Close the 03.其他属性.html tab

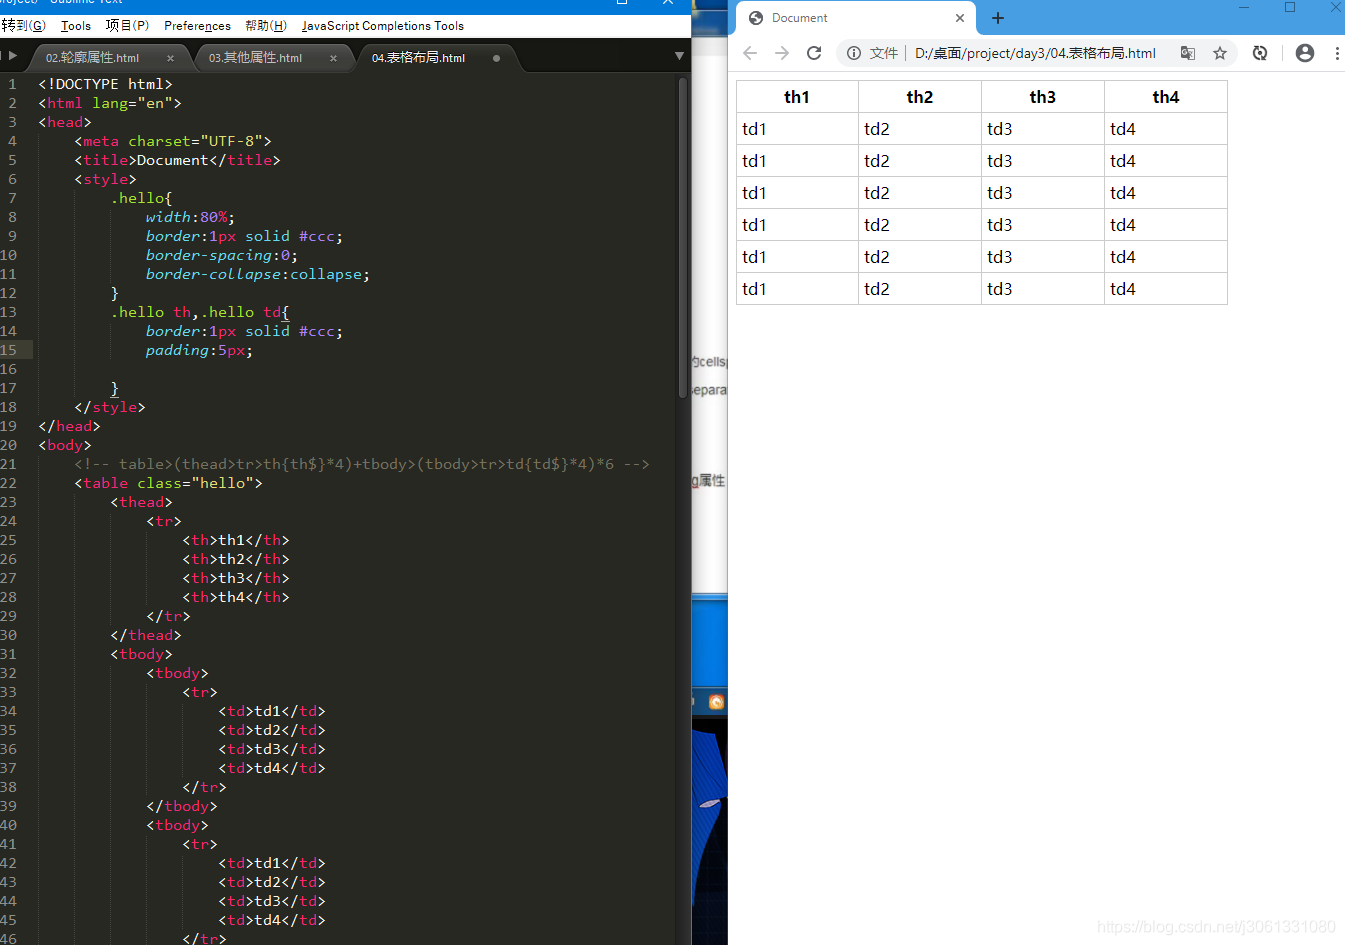coord(334,58)
